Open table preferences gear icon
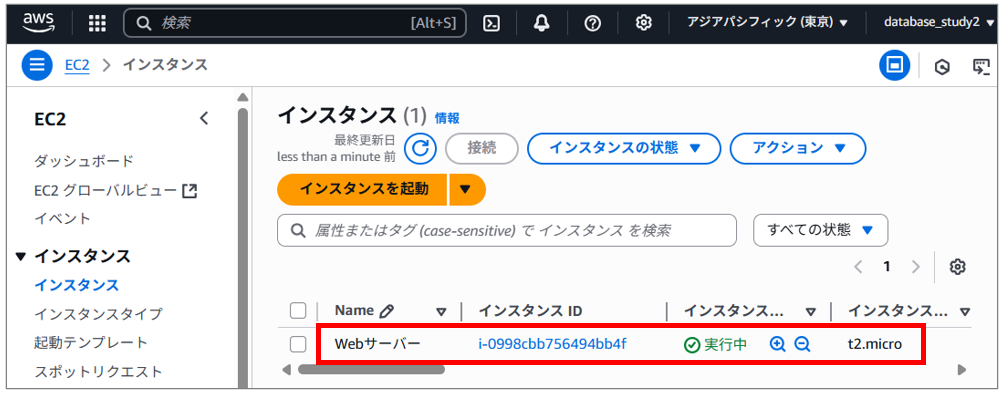This screenshot has height=394, width=1001. coord(957,267)
